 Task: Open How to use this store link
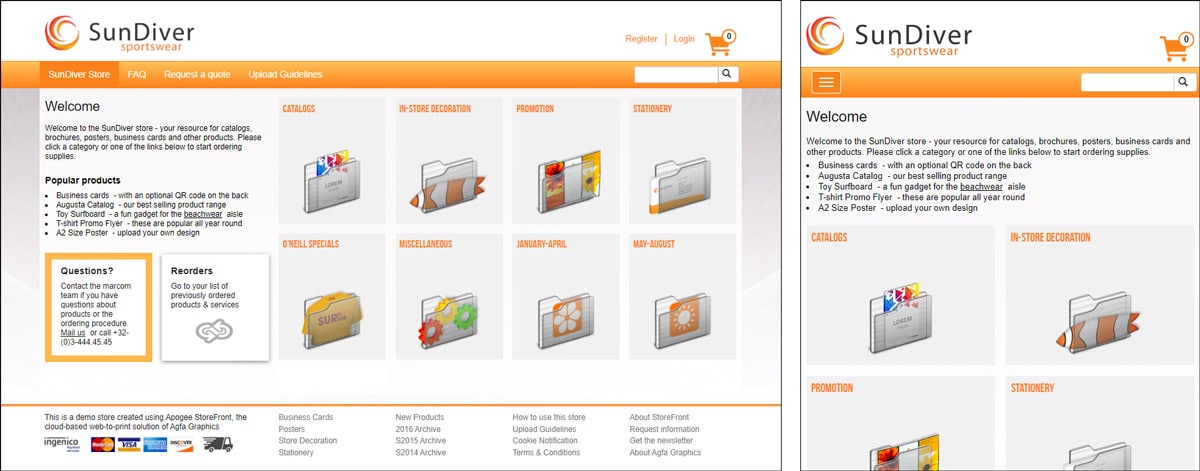click(x=549, y=417)
